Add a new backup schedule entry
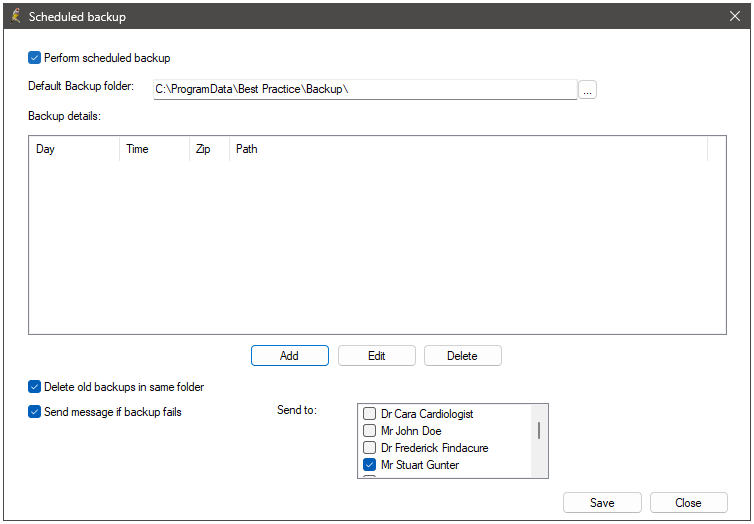Viewport: 754px width, 524px height. coord(290,356)
